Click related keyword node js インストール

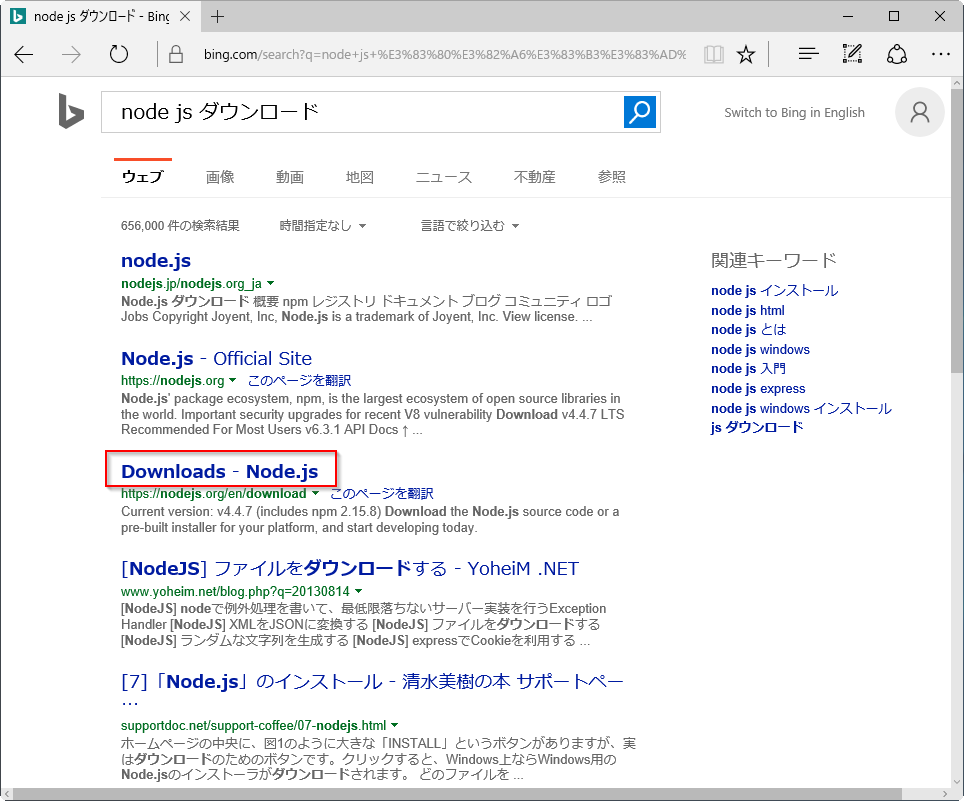(x=775, y=290)
